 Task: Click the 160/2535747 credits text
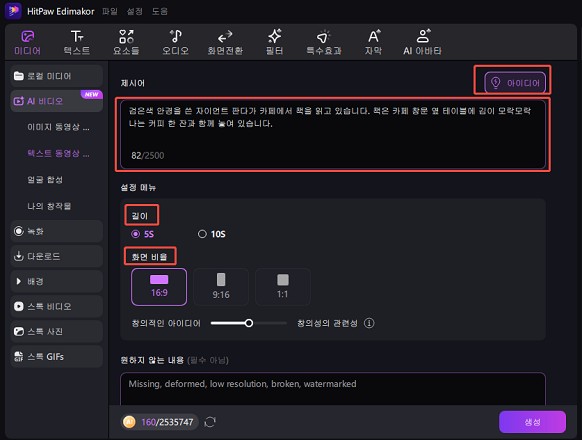(x=167, y=422)
